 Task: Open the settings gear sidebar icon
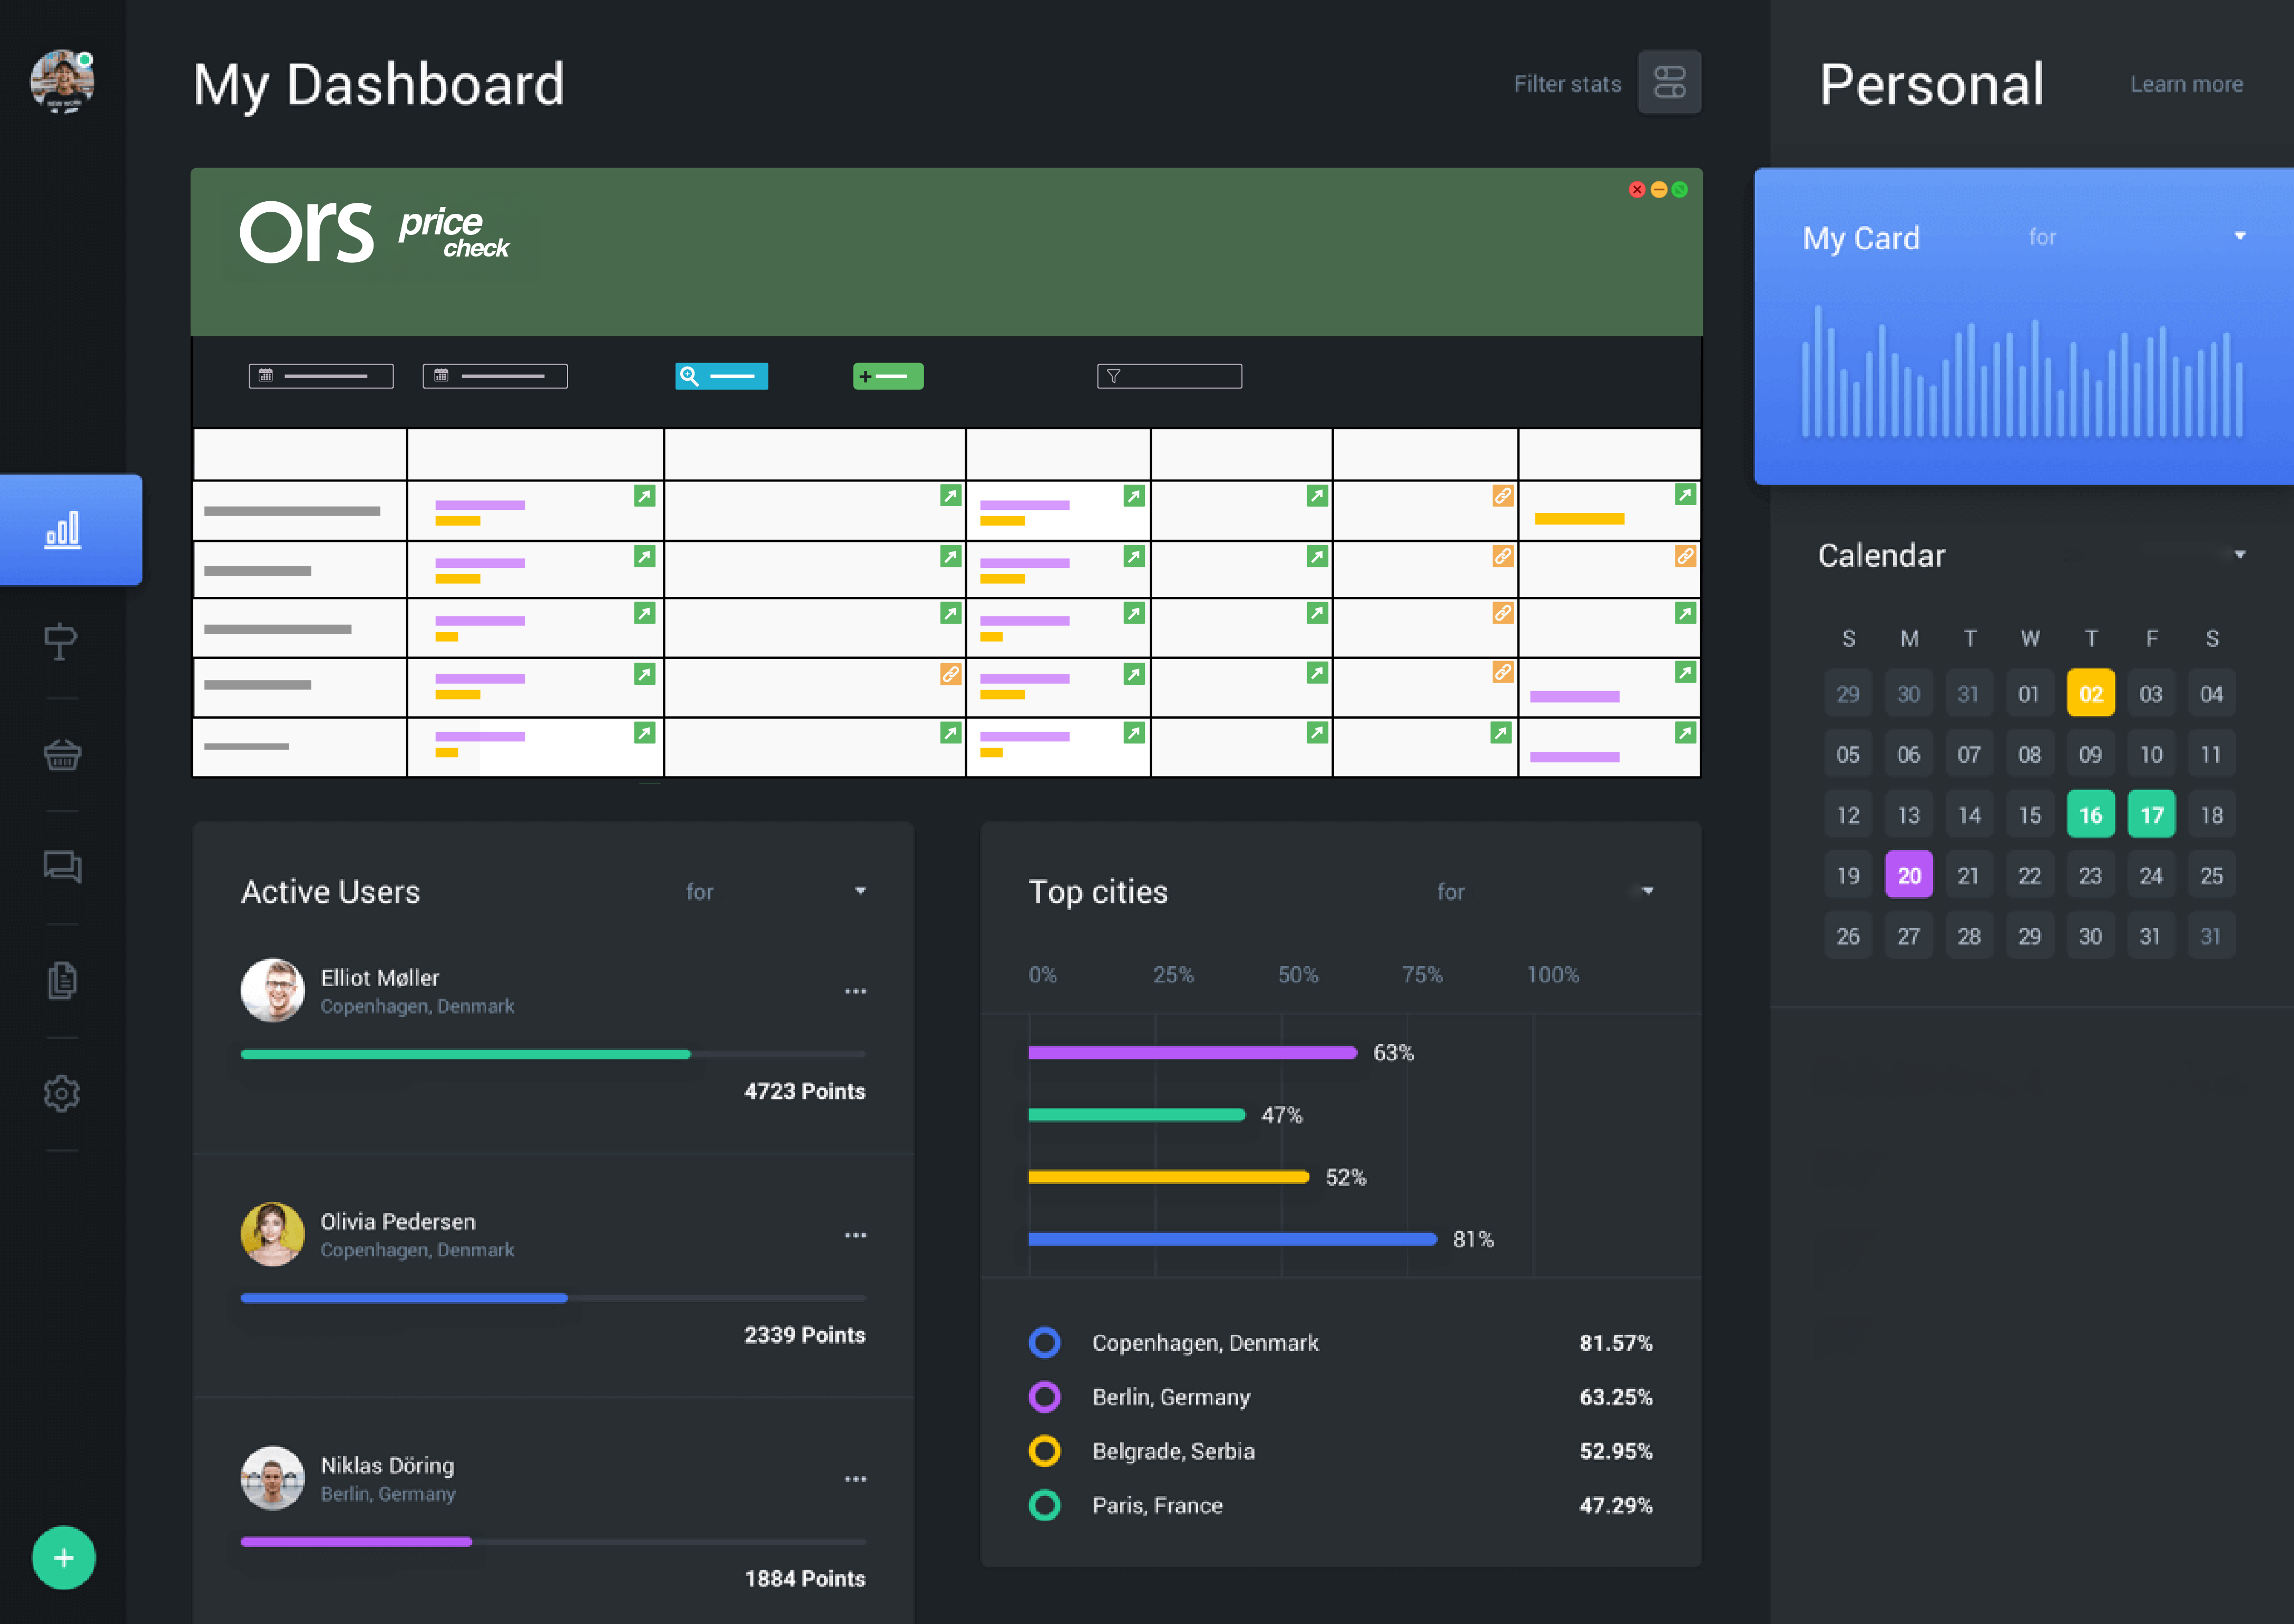pyautogui.click(x=62, y=1093)
